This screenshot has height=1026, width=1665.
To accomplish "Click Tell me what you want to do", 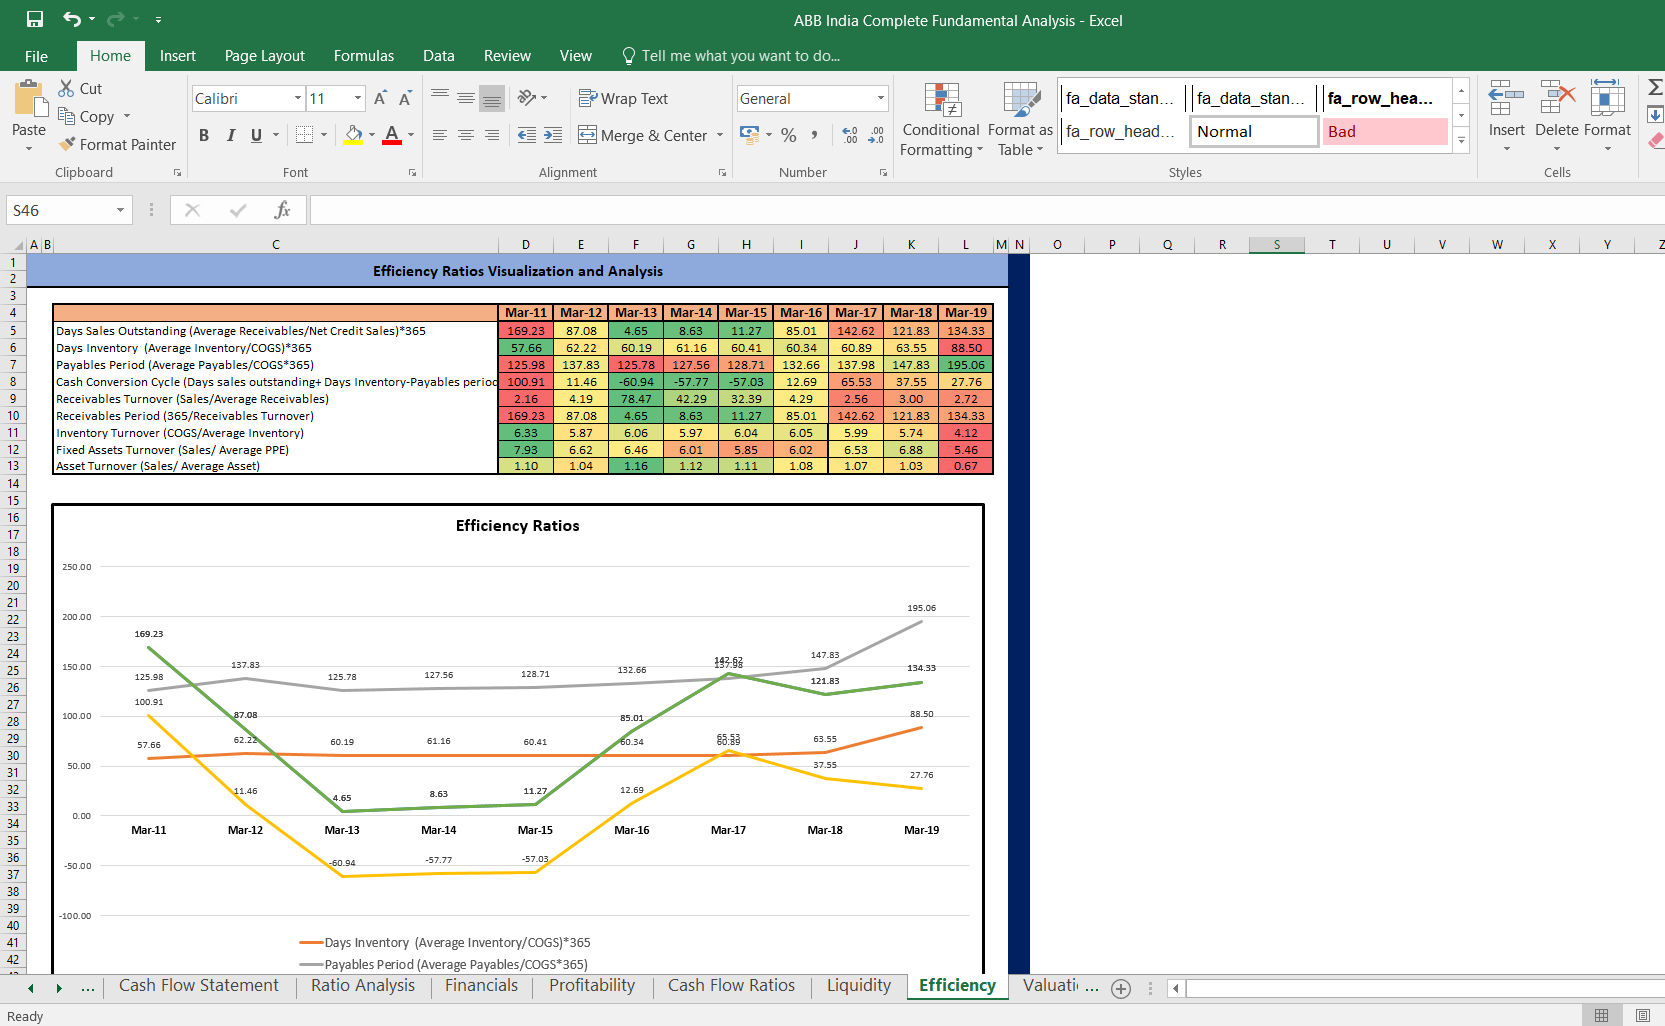I will [x=730, y=56].
